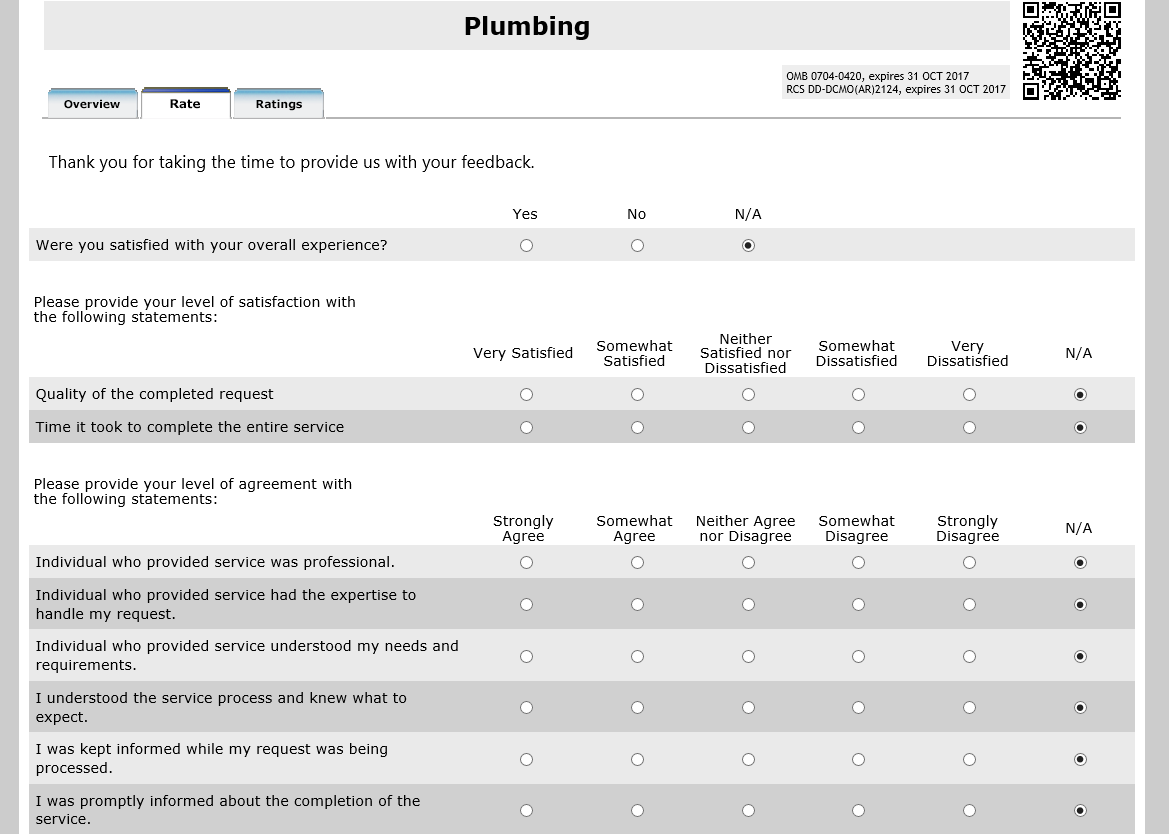Select N/A for individual was professional

click(1080, 563)
